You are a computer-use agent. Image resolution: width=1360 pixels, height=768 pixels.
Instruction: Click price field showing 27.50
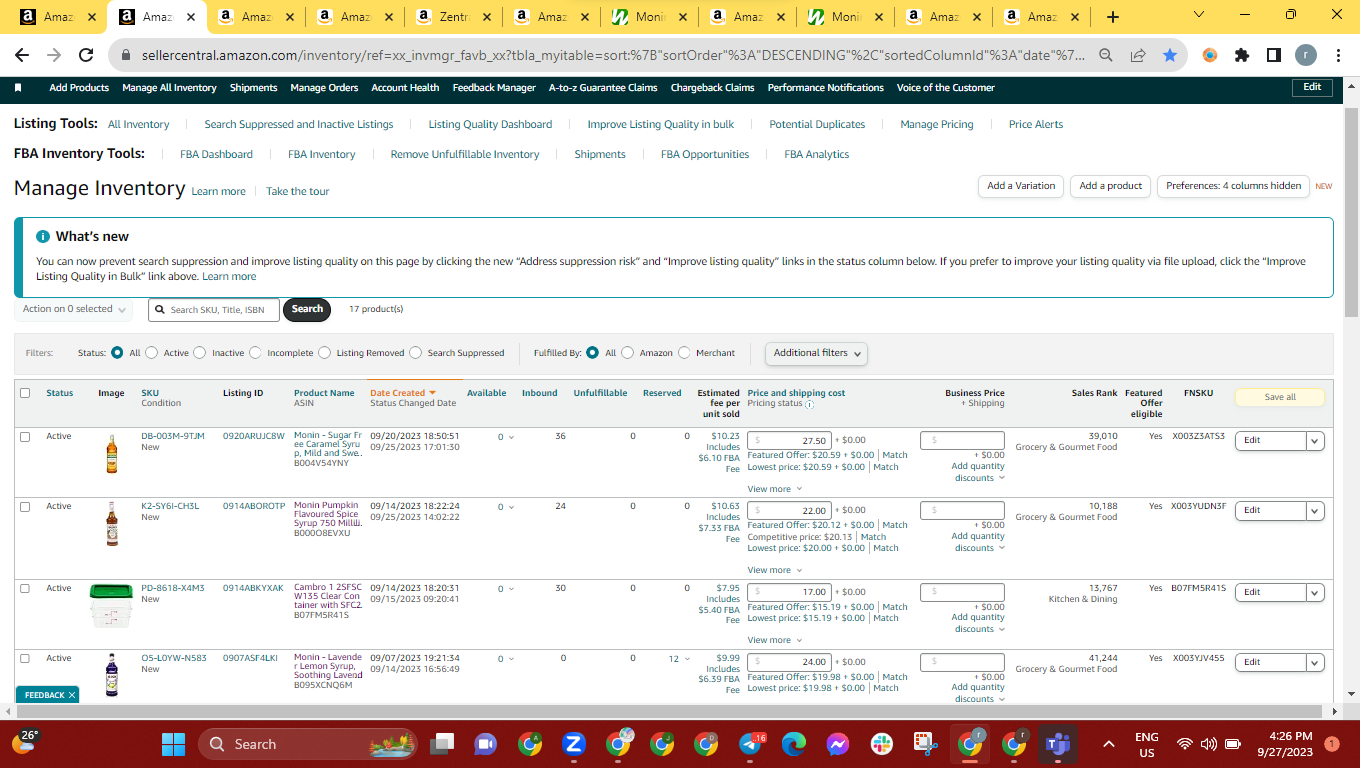click(790, 441)
